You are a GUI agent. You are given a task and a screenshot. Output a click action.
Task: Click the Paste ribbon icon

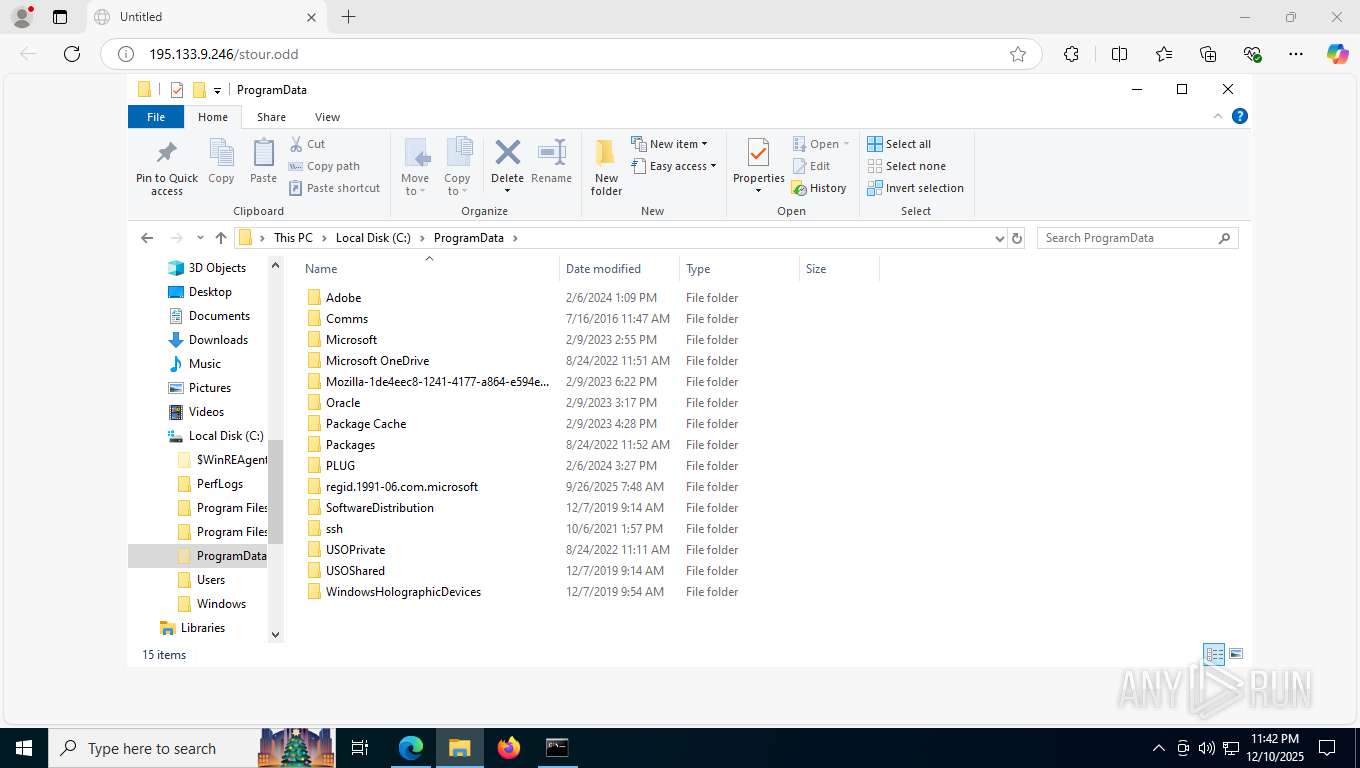point(263,152)
